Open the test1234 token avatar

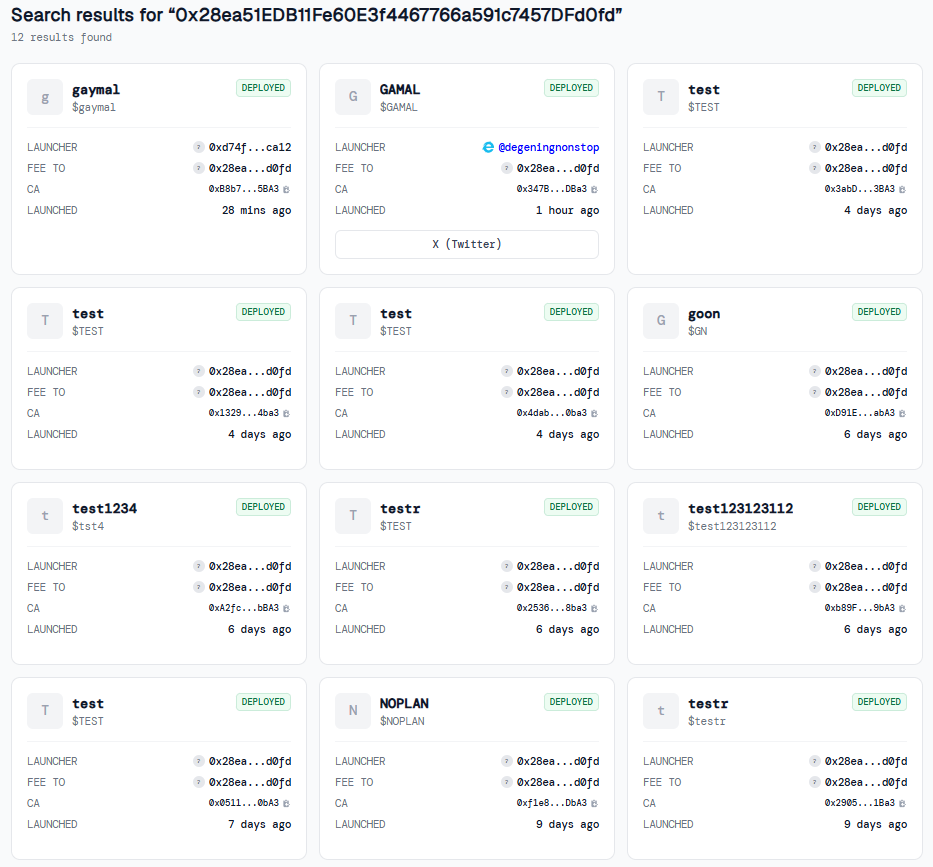pyautogui.click(x=45, y=516)
